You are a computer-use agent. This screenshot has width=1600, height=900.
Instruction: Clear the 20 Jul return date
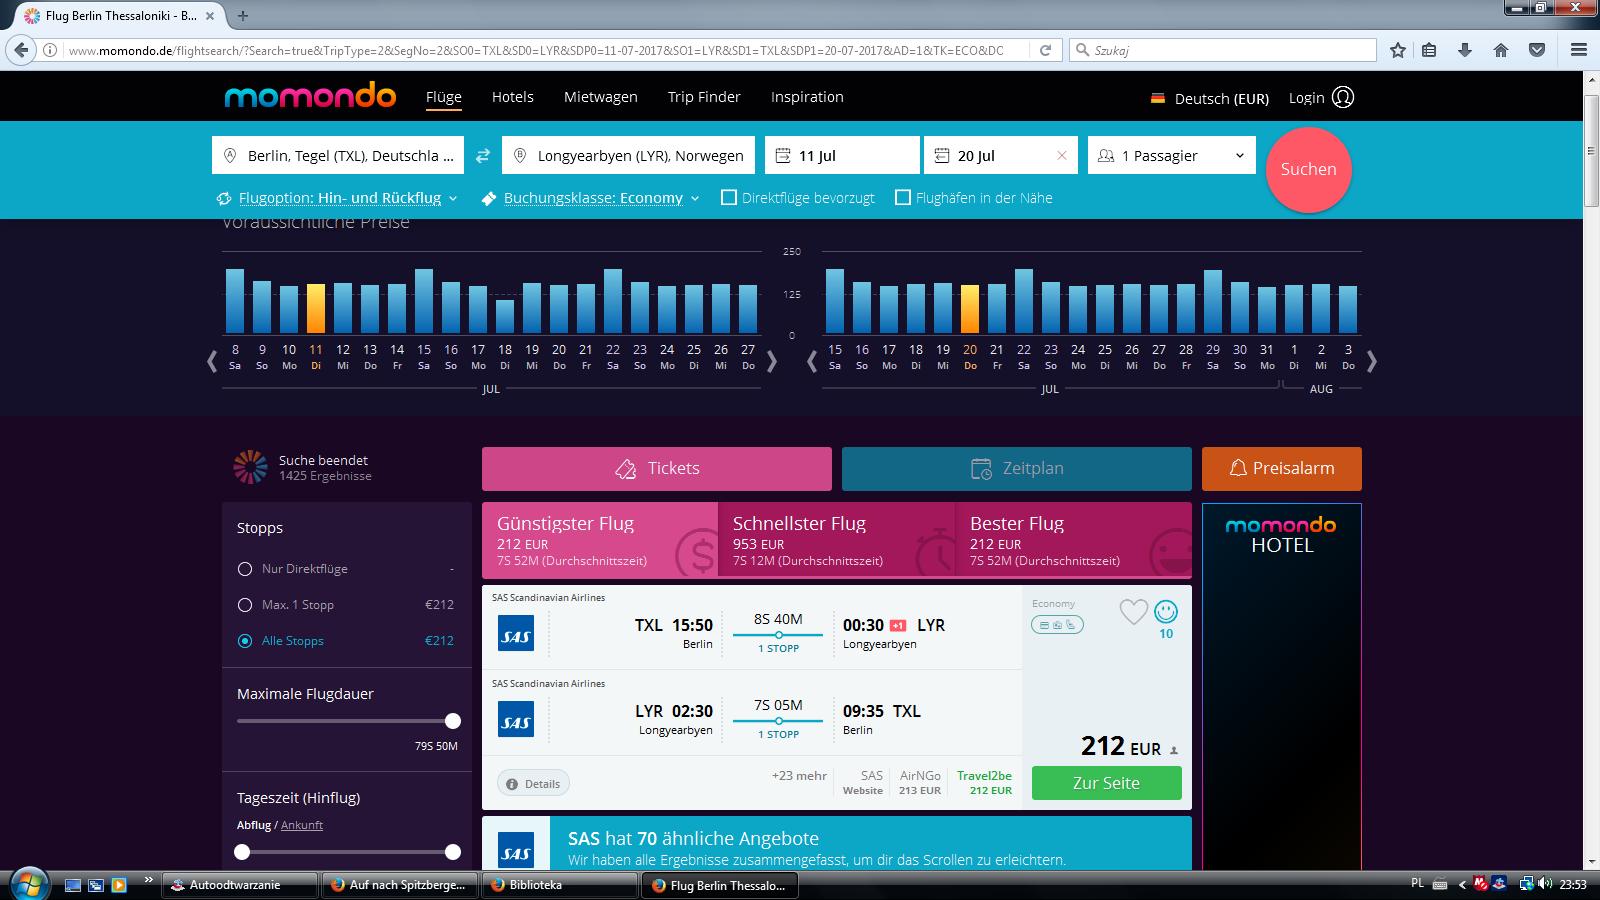[x=1062, y=156]
